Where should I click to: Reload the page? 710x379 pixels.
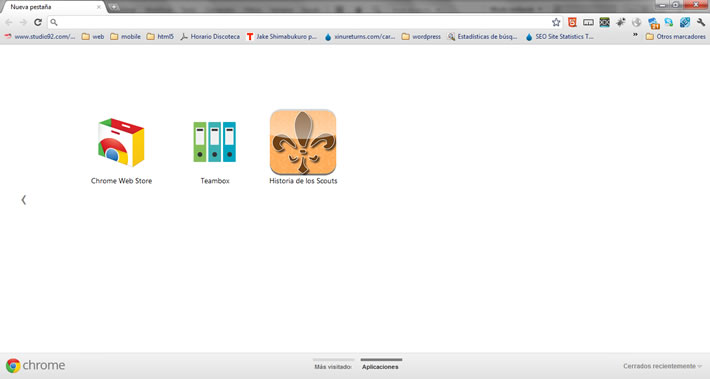(x=38, y=22)
